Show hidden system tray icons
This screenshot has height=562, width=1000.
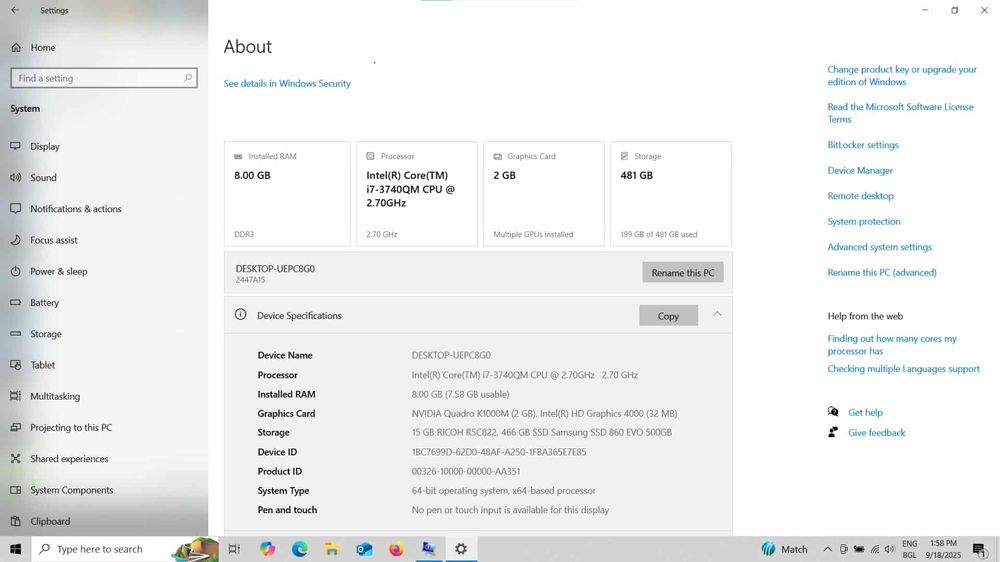point(827,549)
